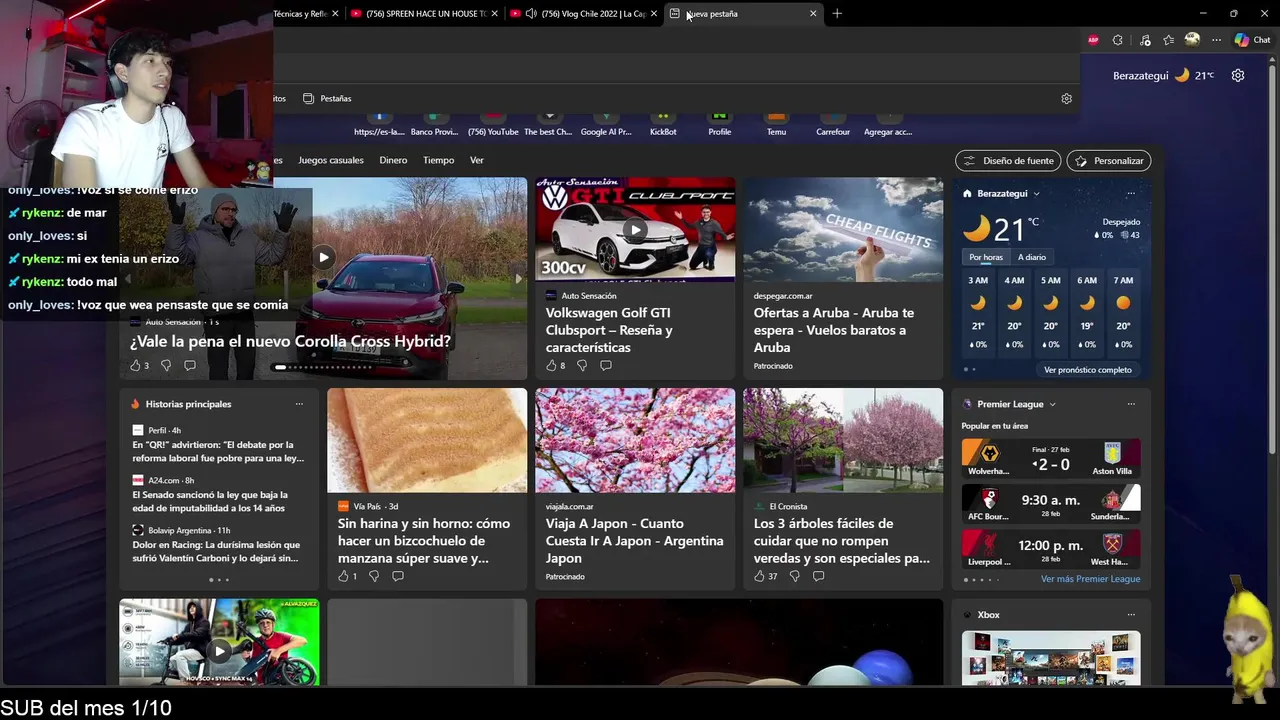This screenshot has height=720, width=1280.
Task: Open page settings gear beside Berazategui temperature
Action: 1238,75
